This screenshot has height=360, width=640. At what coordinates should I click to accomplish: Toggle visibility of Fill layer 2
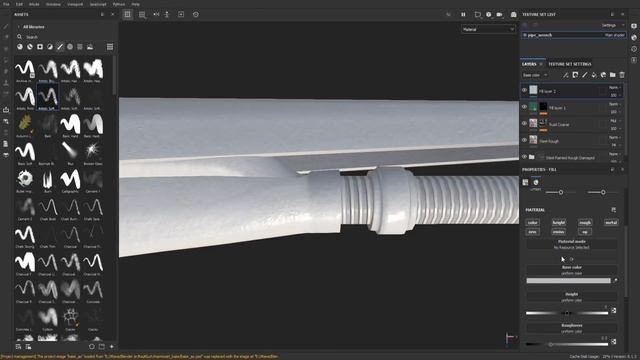pyautogui.click(x=524, y=90)
